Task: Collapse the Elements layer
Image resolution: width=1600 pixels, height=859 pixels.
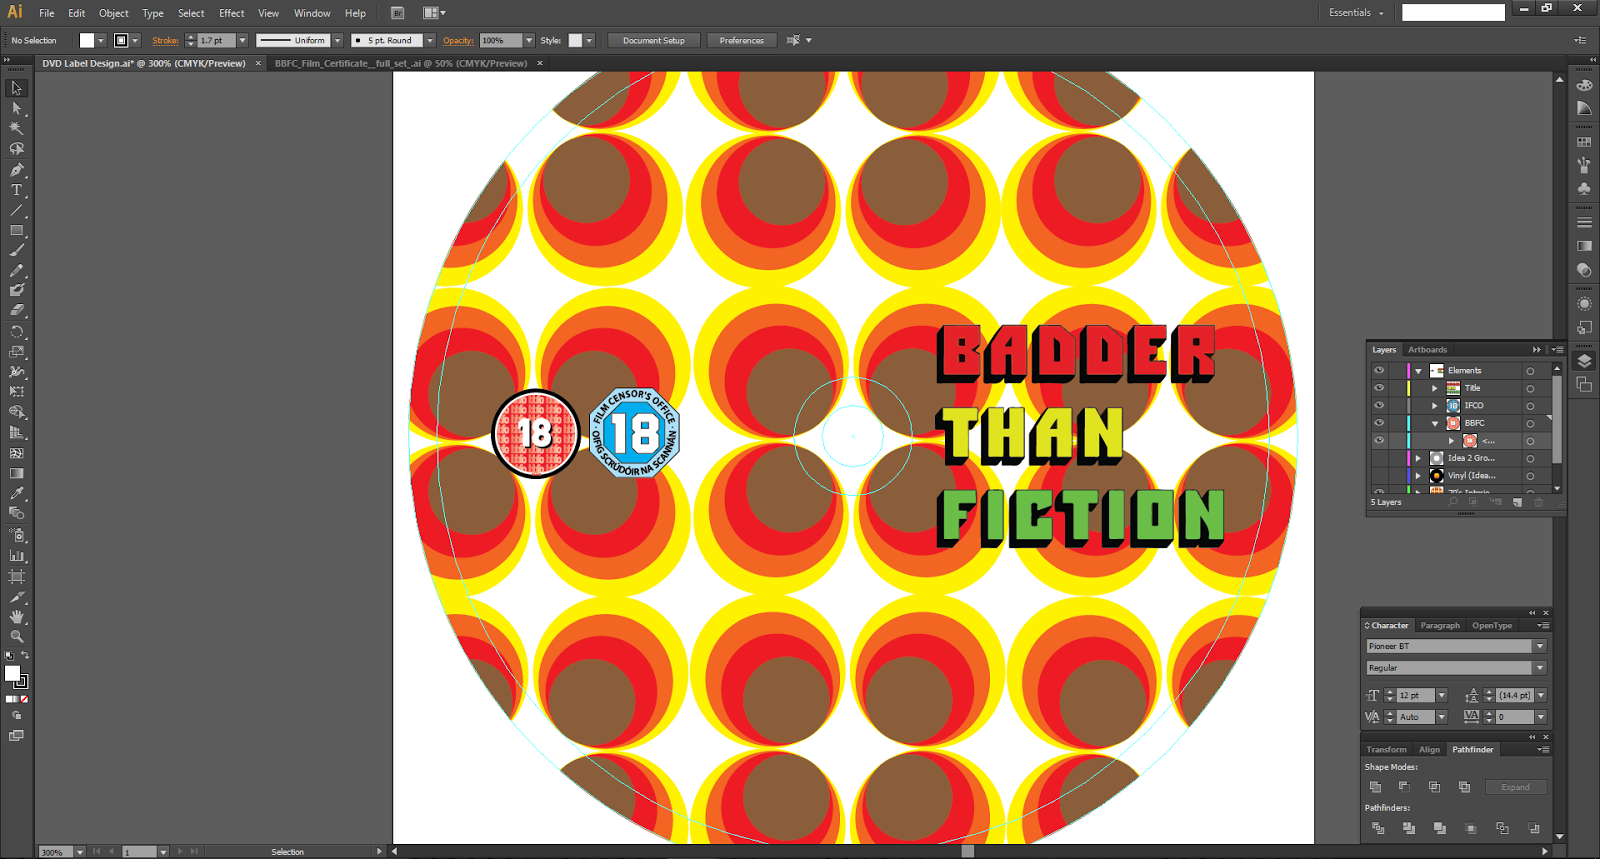Action: [1418, 371]
